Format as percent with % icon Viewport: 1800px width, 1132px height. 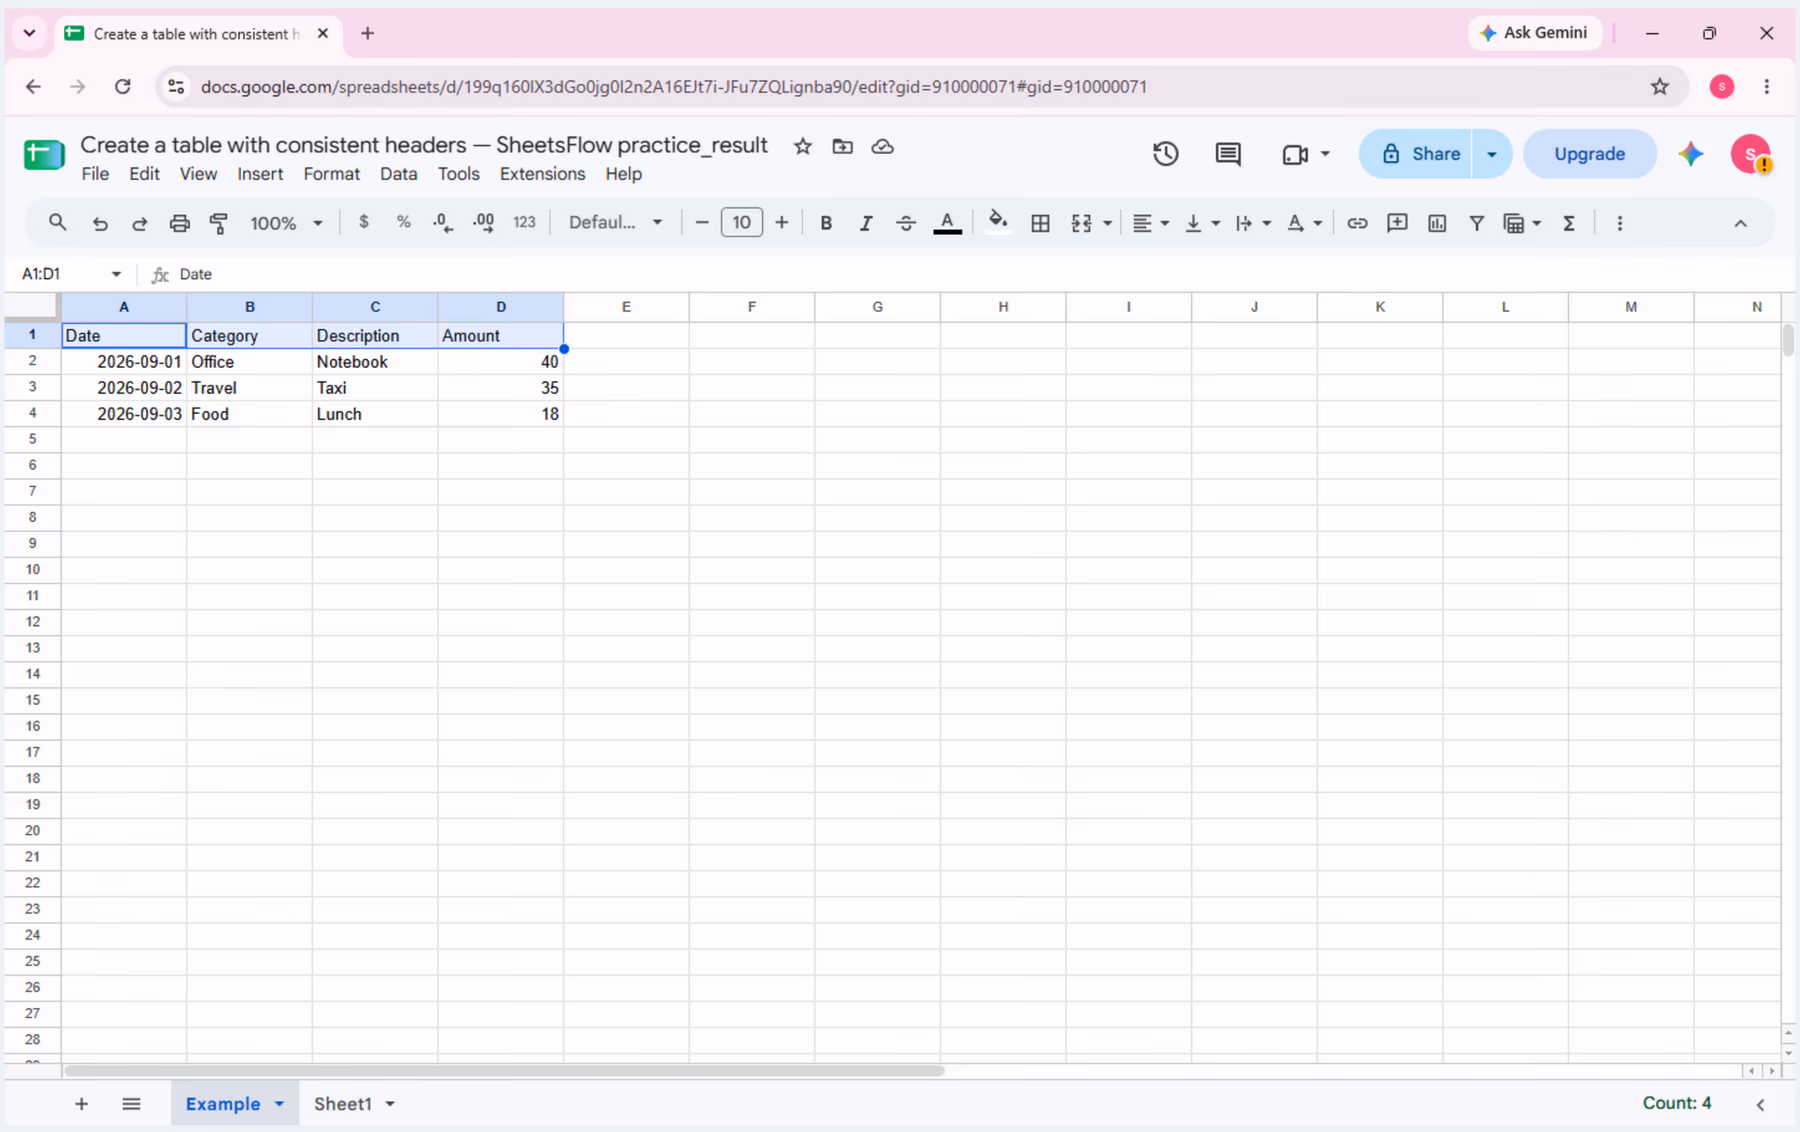pyautogui.click(x=403, y=222)
